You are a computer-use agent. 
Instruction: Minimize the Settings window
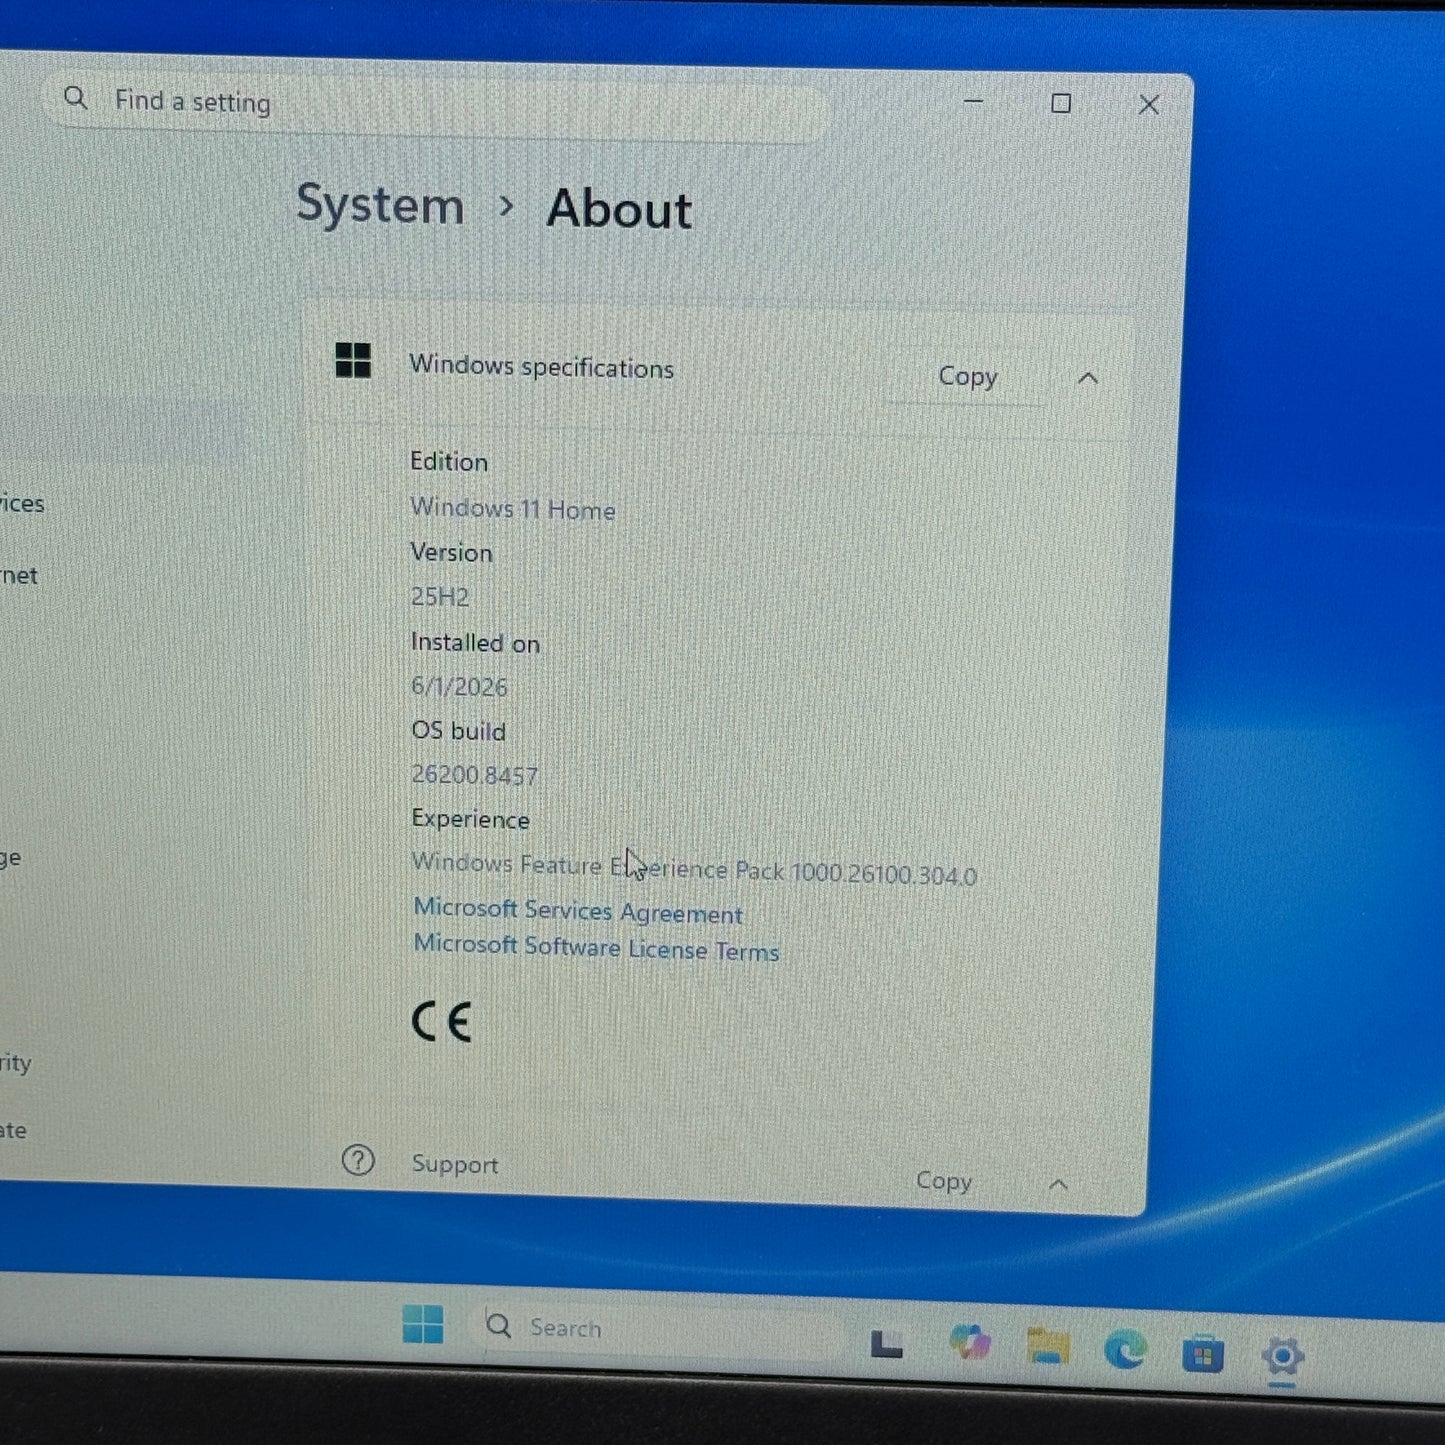pyautogui.click(x=973, y=101)
